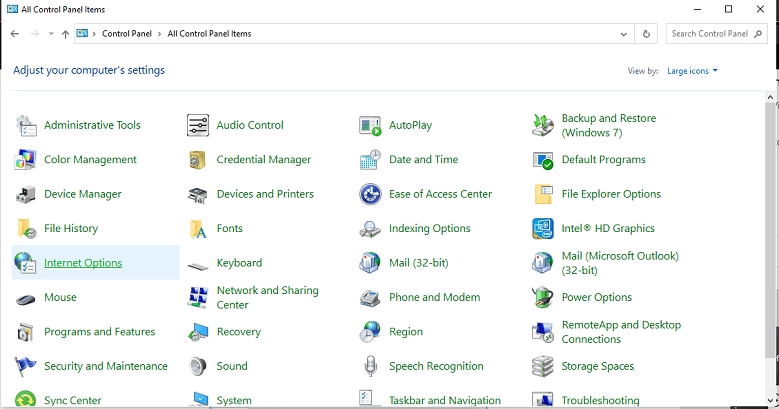This screenshot has height=409, width=779.
Task: Open the Administrative Tools icon
Action: (x=26, y=125)
